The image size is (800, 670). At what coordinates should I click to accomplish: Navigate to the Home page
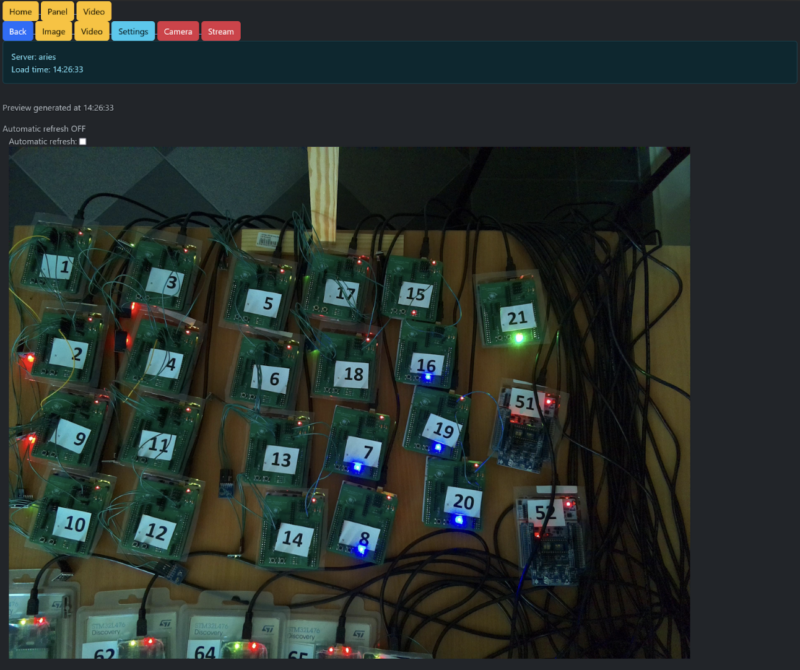click(18, 11)
